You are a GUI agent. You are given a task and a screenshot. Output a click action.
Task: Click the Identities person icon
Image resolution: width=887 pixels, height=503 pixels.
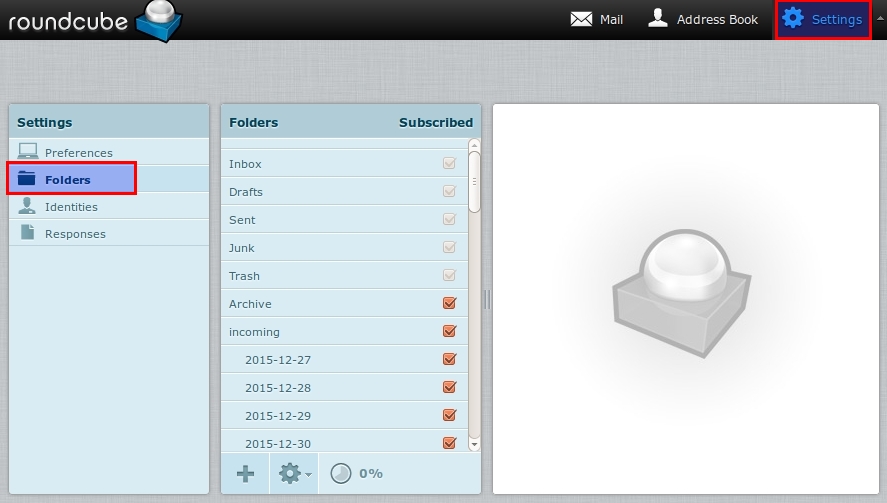point(28,206)
